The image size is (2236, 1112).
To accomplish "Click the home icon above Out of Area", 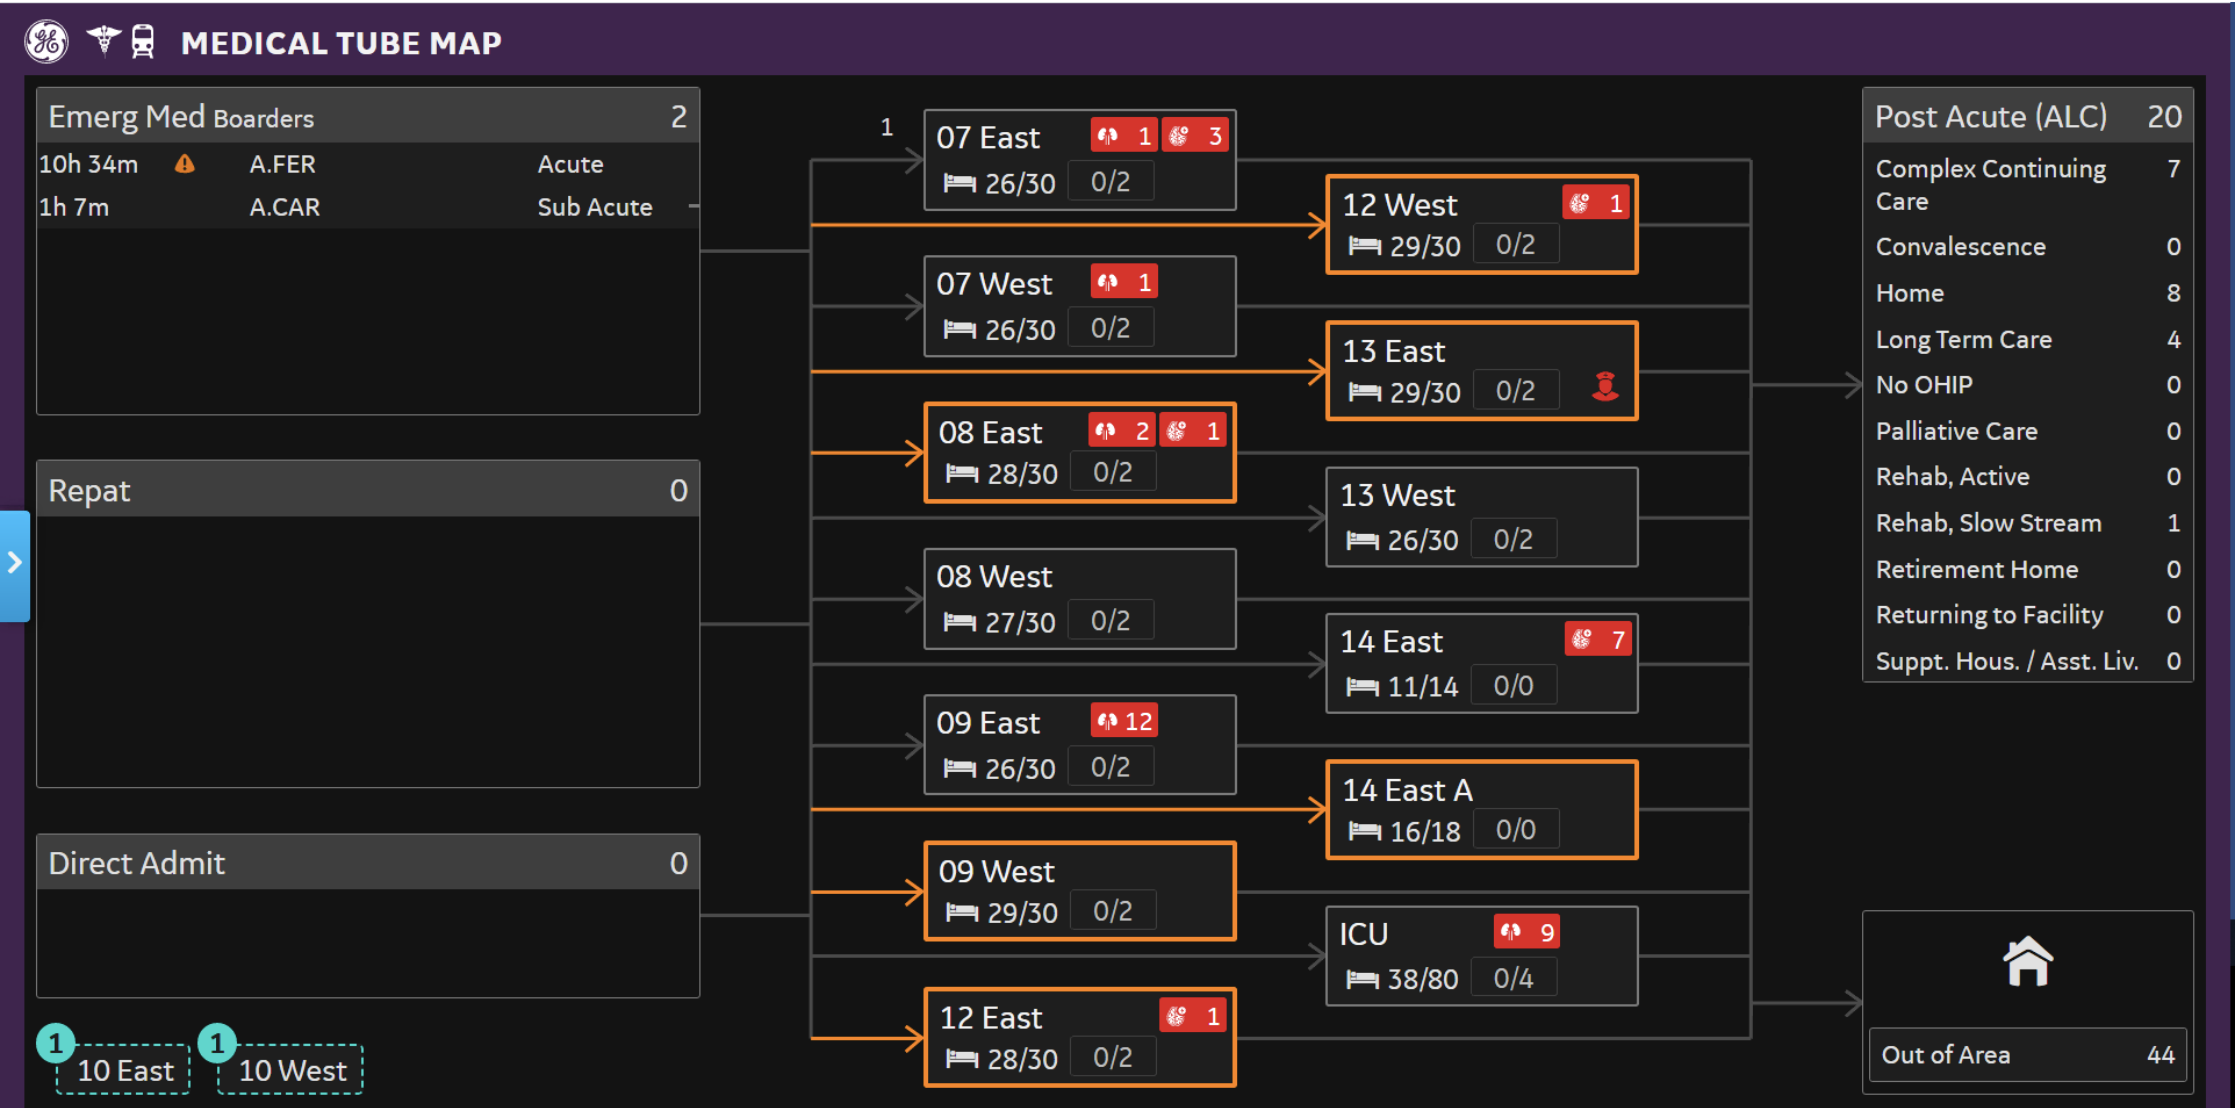I will [2027, 962].
